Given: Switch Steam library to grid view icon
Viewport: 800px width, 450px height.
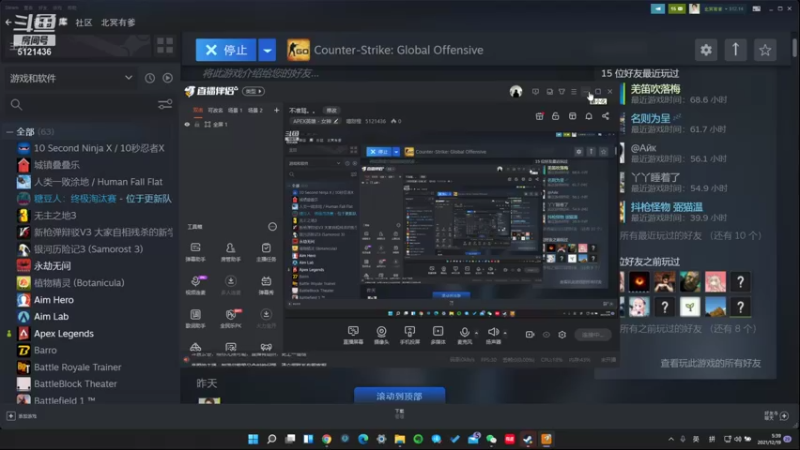Looking at the screenshot, I should coord(165,45).
